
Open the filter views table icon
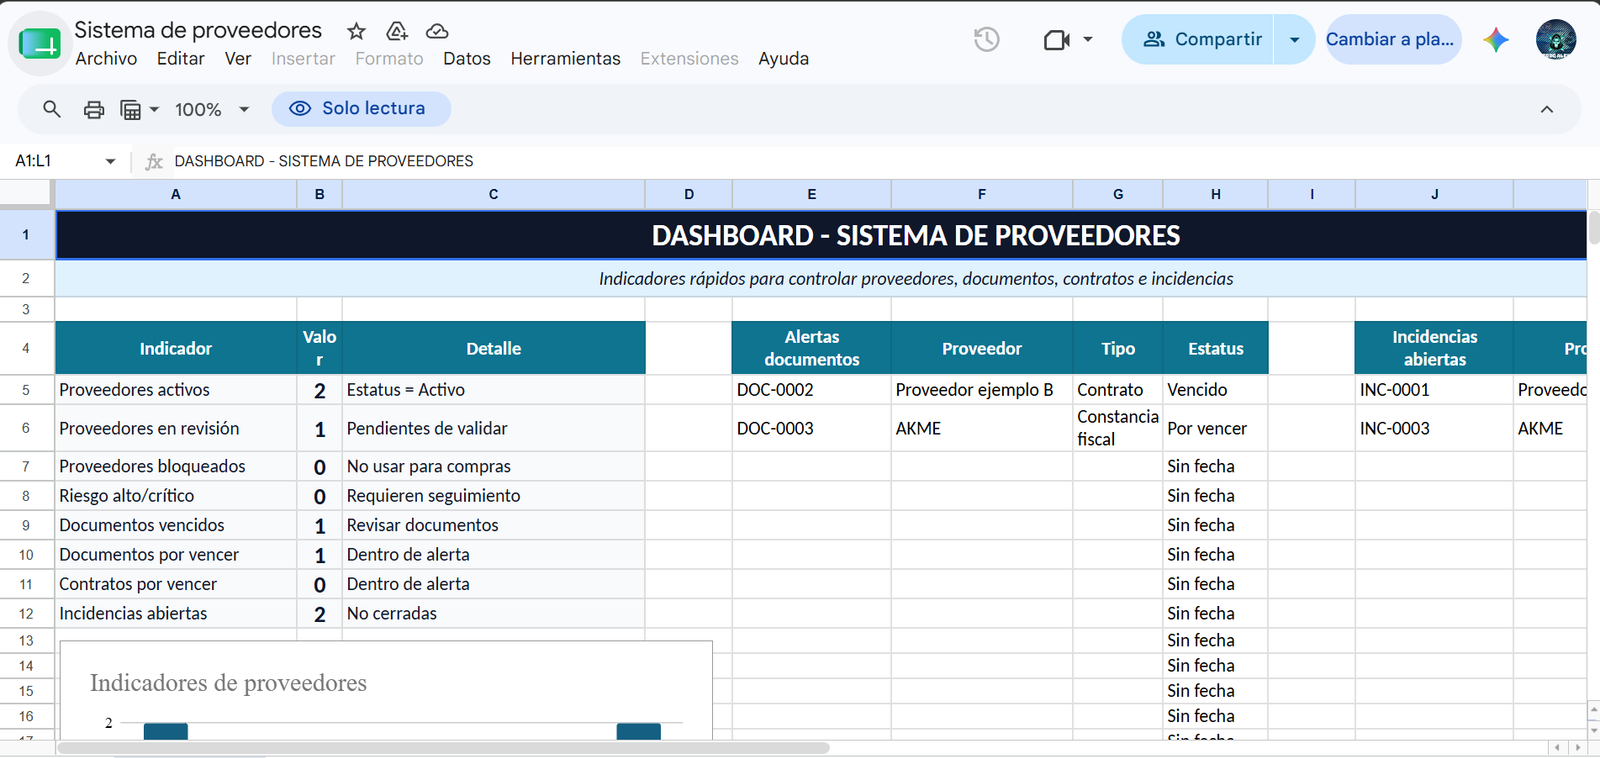click(131, 110)
